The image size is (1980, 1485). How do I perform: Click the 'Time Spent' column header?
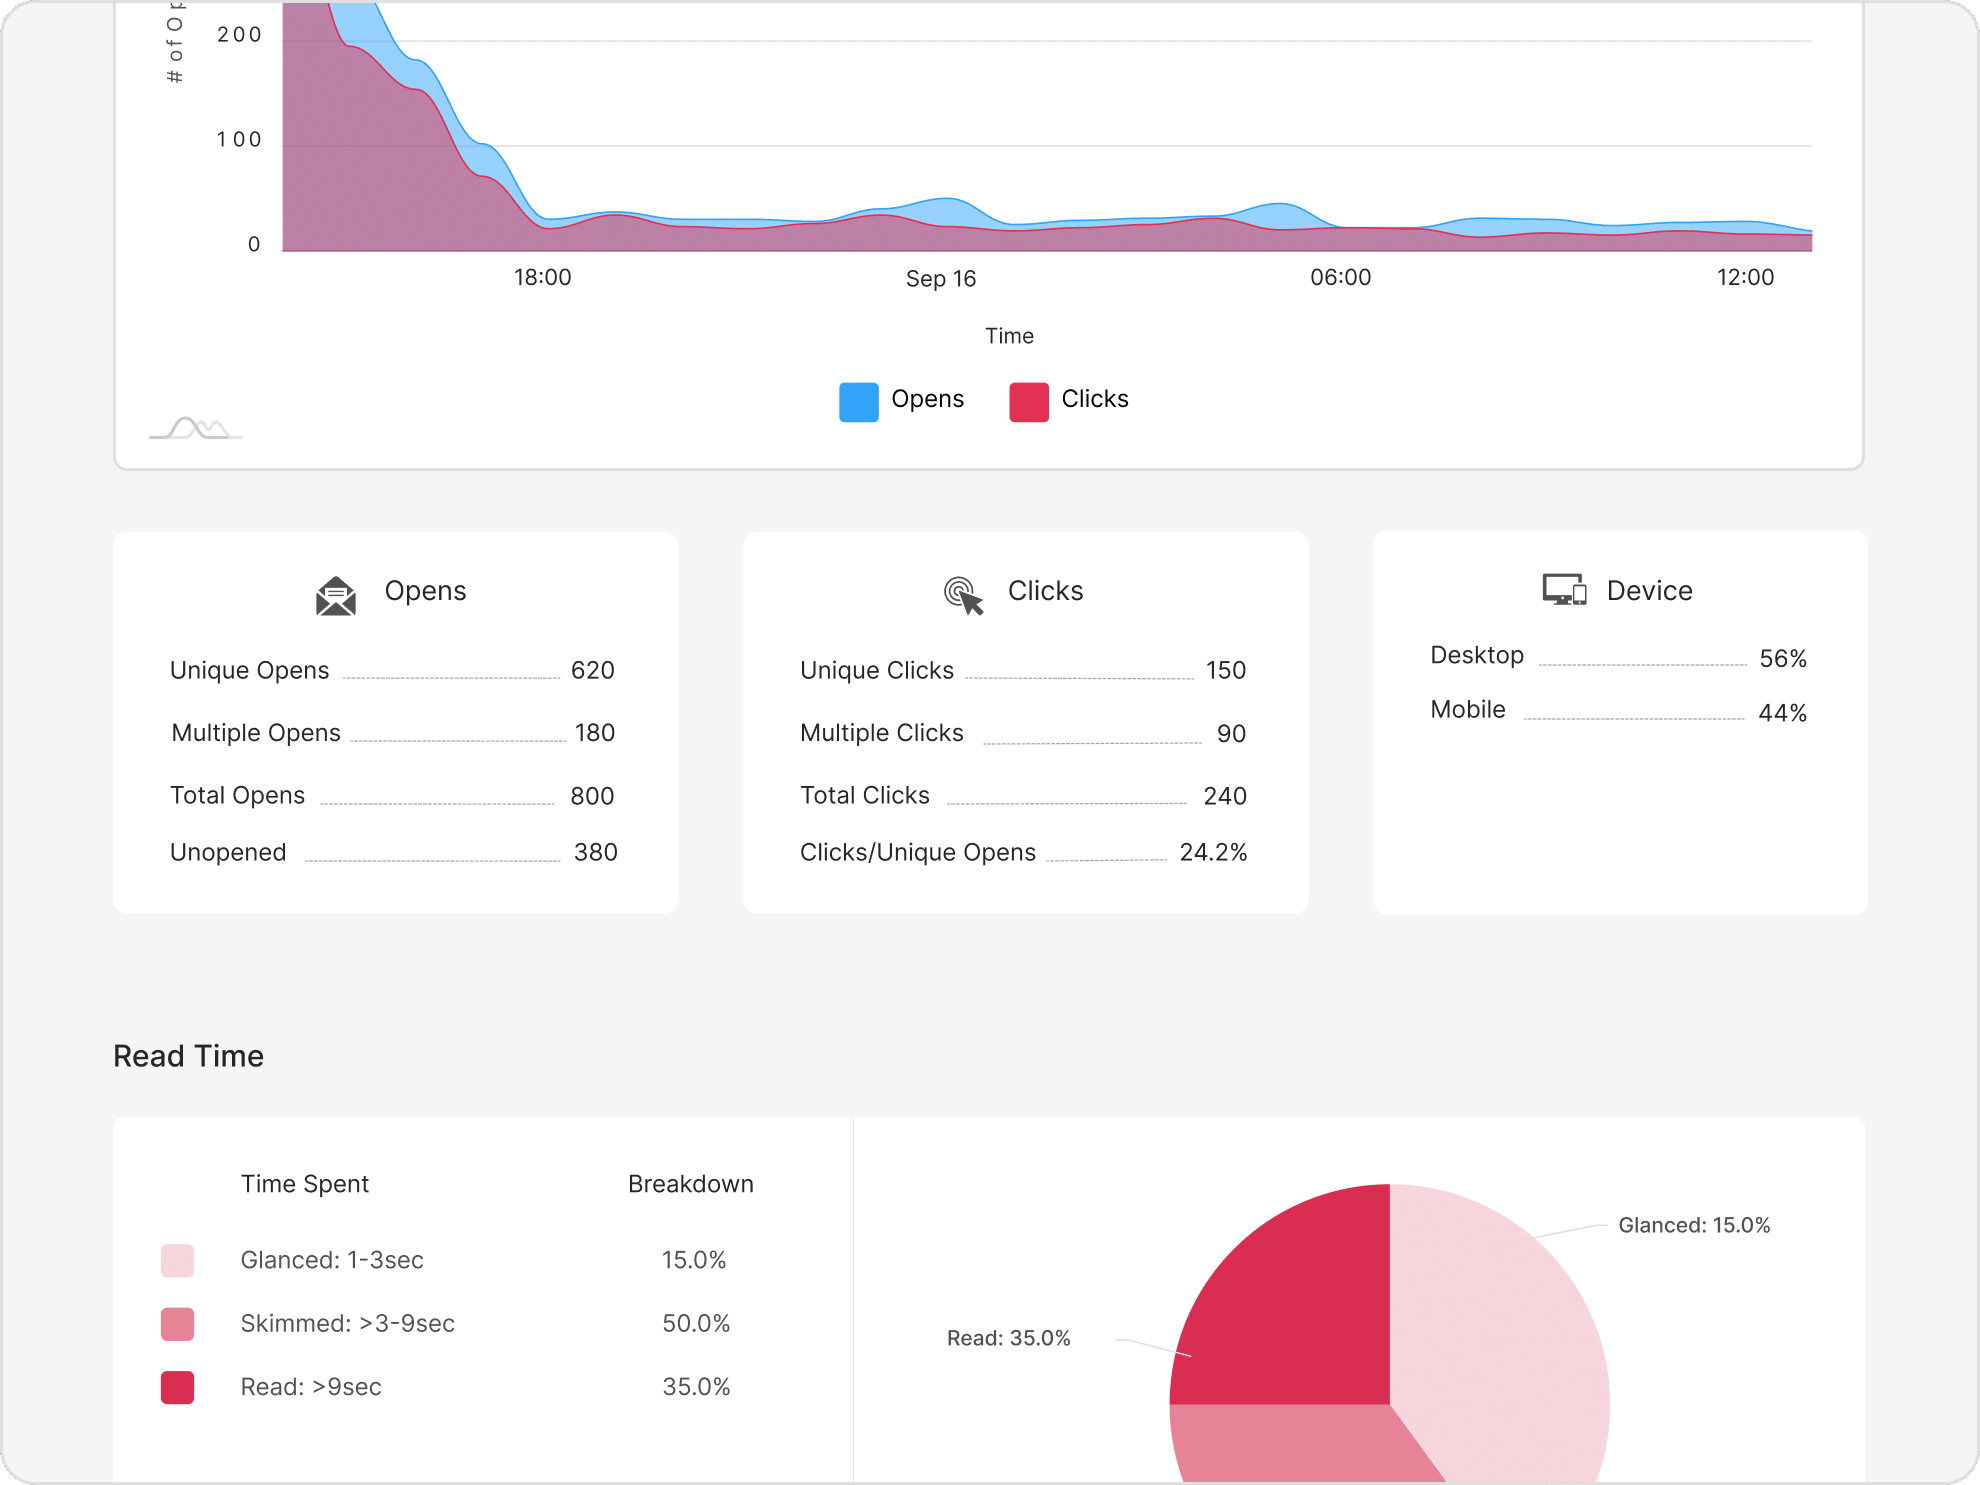click(305, 1184)
